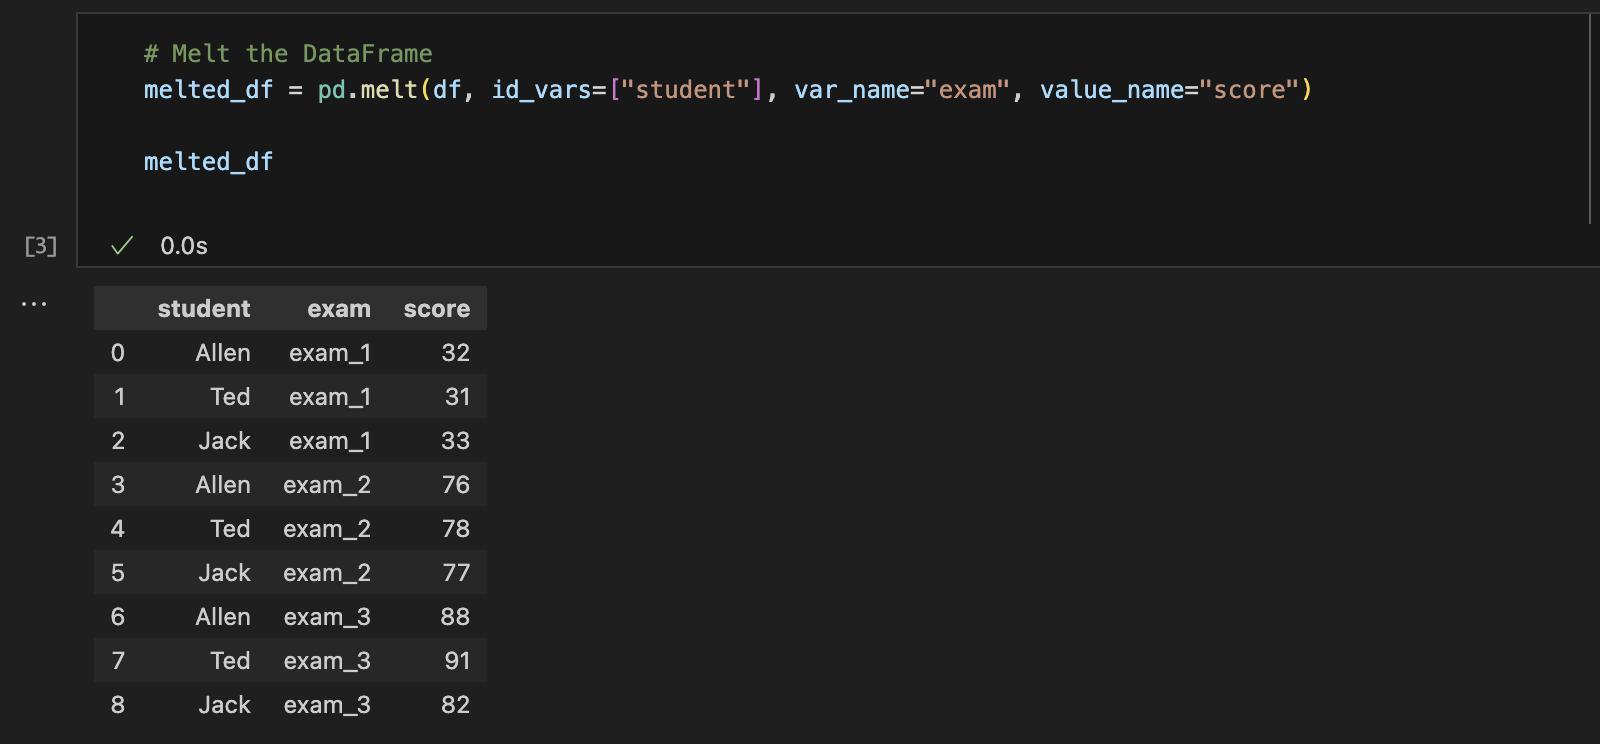Click the green checkmark execution success icon
The width and height of the screenshot is (1600, 744).
[122, 246]
